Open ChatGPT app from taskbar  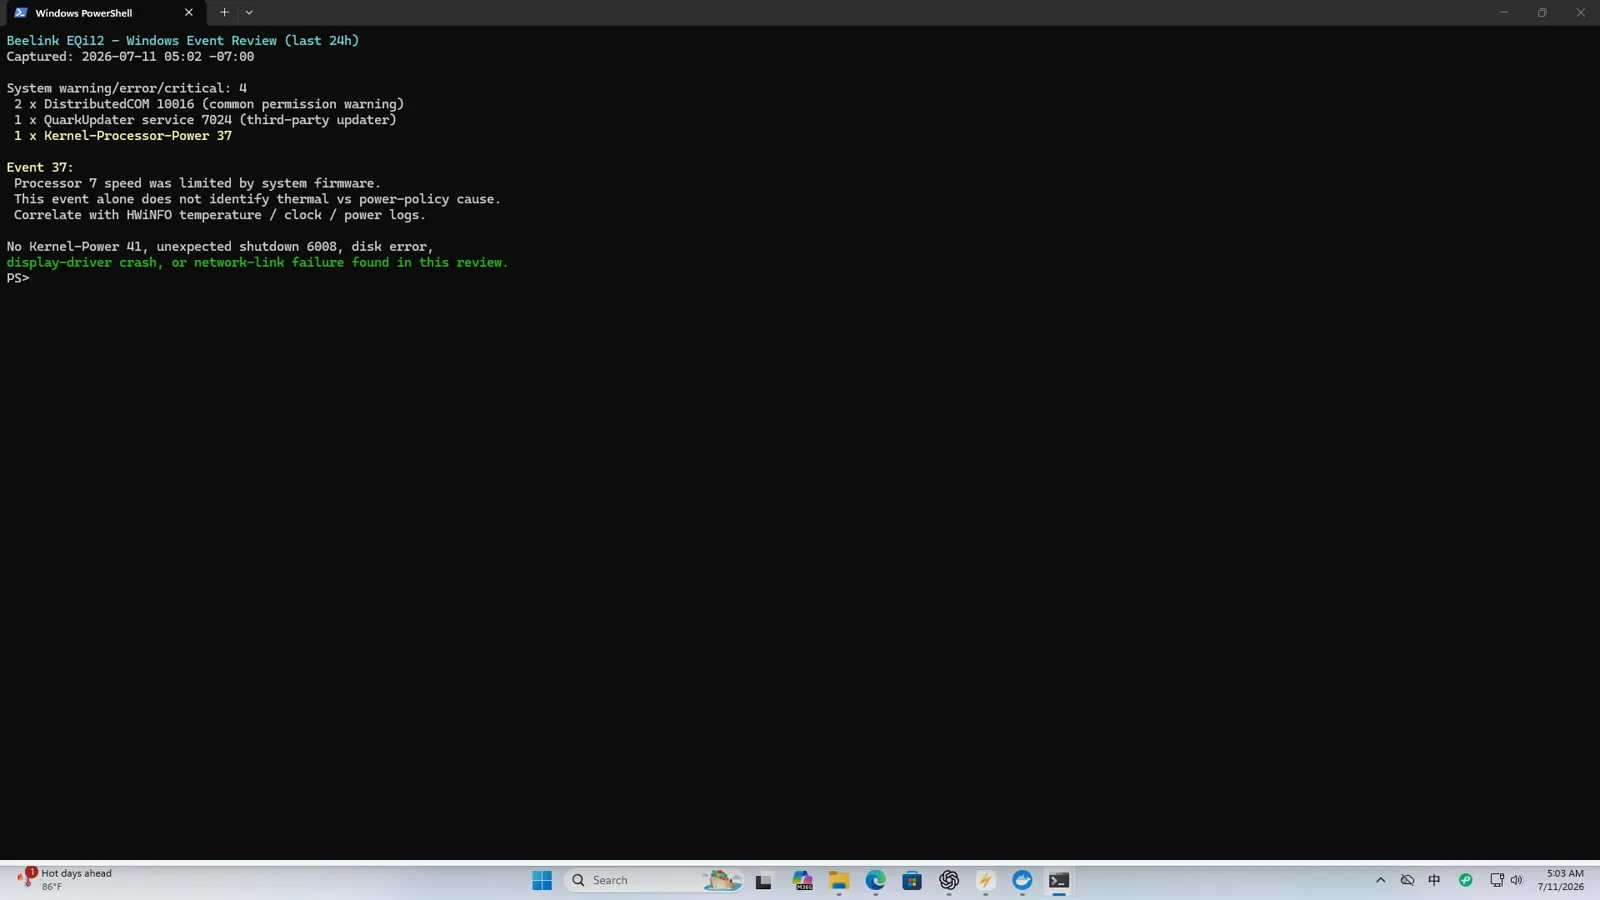point(949,880)
